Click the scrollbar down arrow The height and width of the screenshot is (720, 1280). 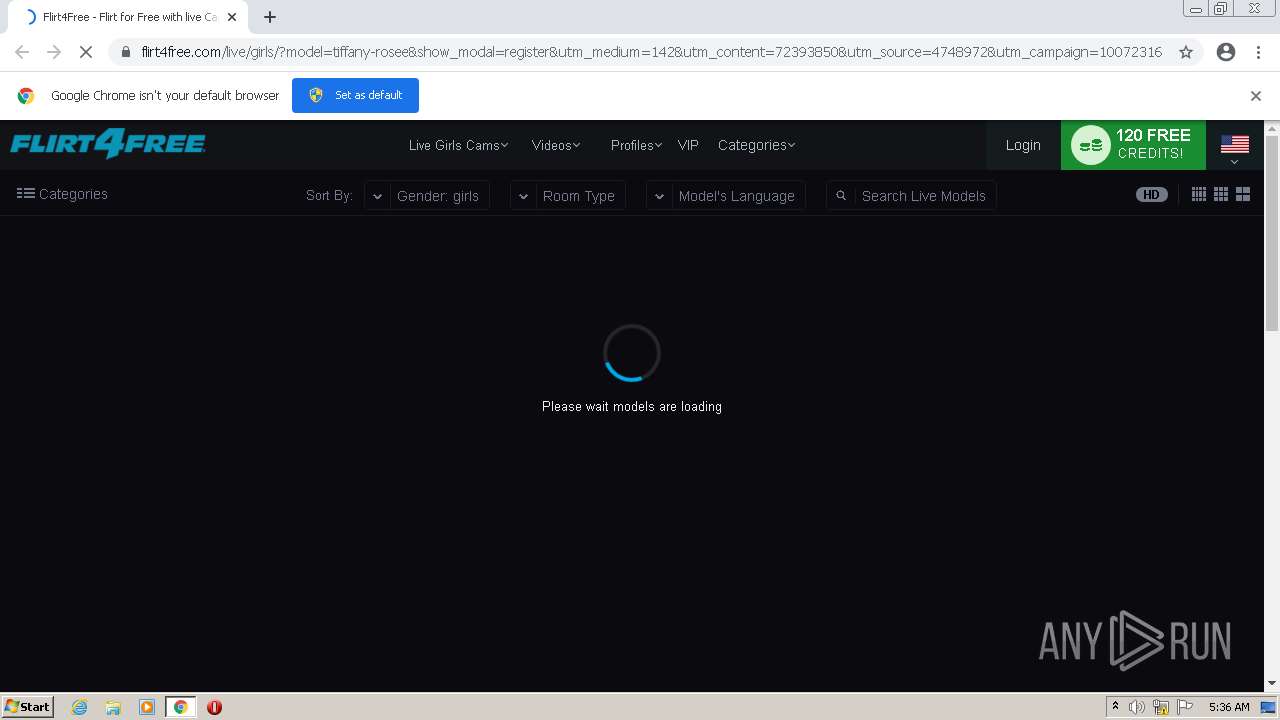click(x=1272, y=684)
